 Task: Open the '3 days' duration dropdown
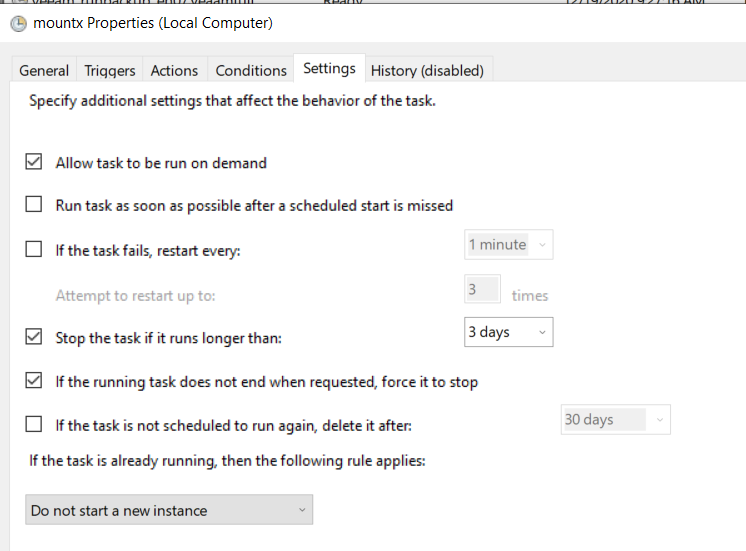[x=509, y=332]
